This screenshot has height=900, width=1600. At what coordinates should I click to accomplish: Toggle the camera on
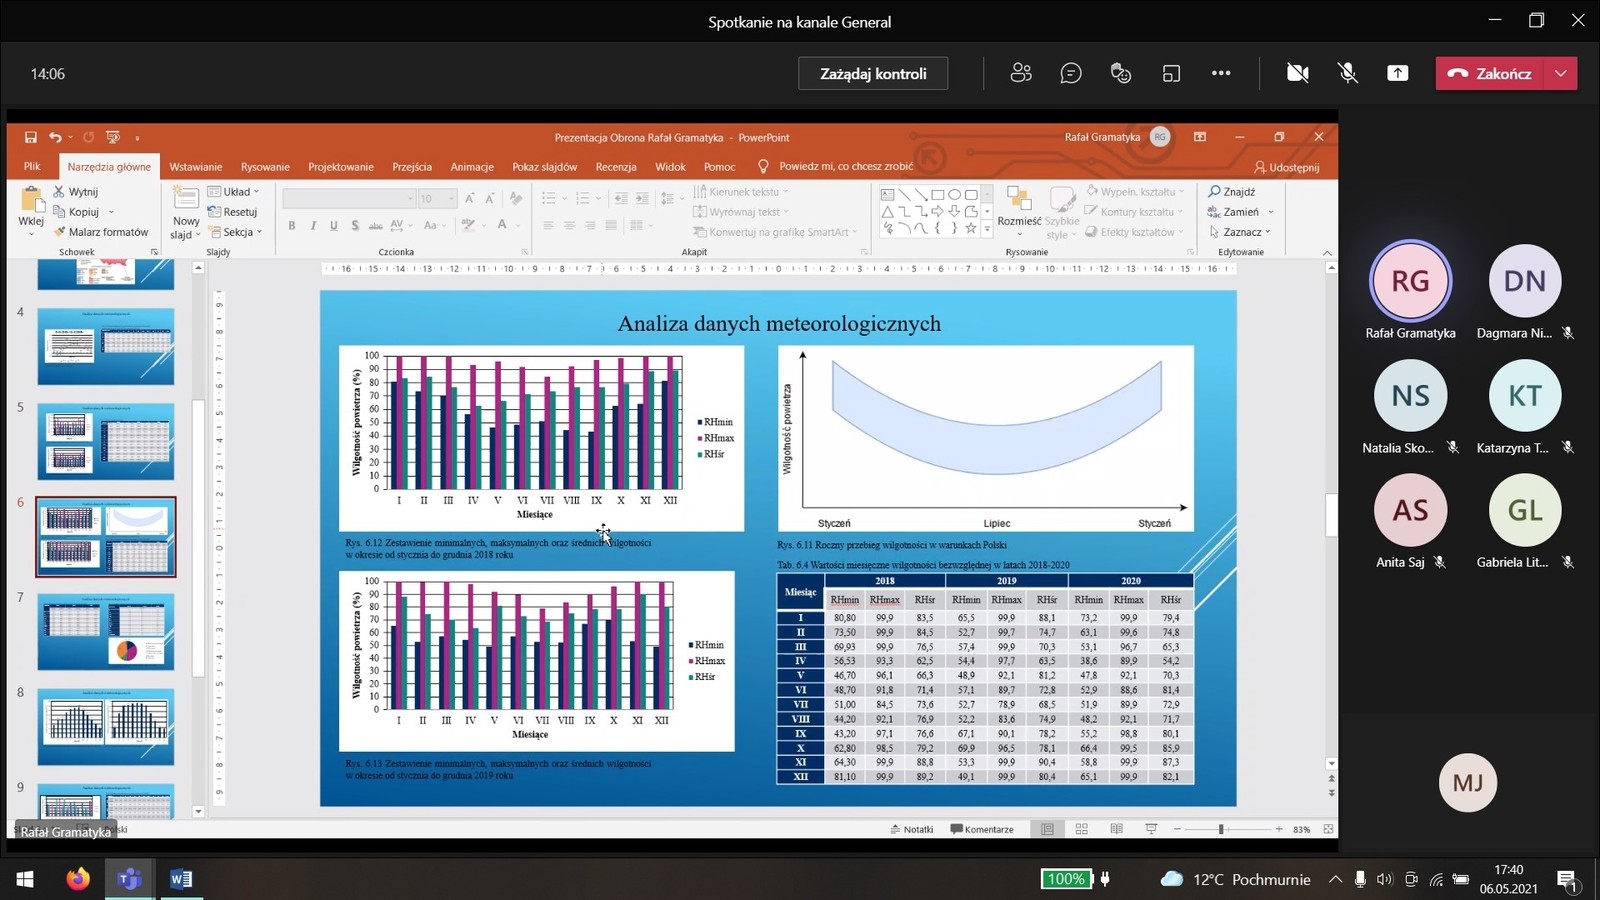click(1298, 73)
